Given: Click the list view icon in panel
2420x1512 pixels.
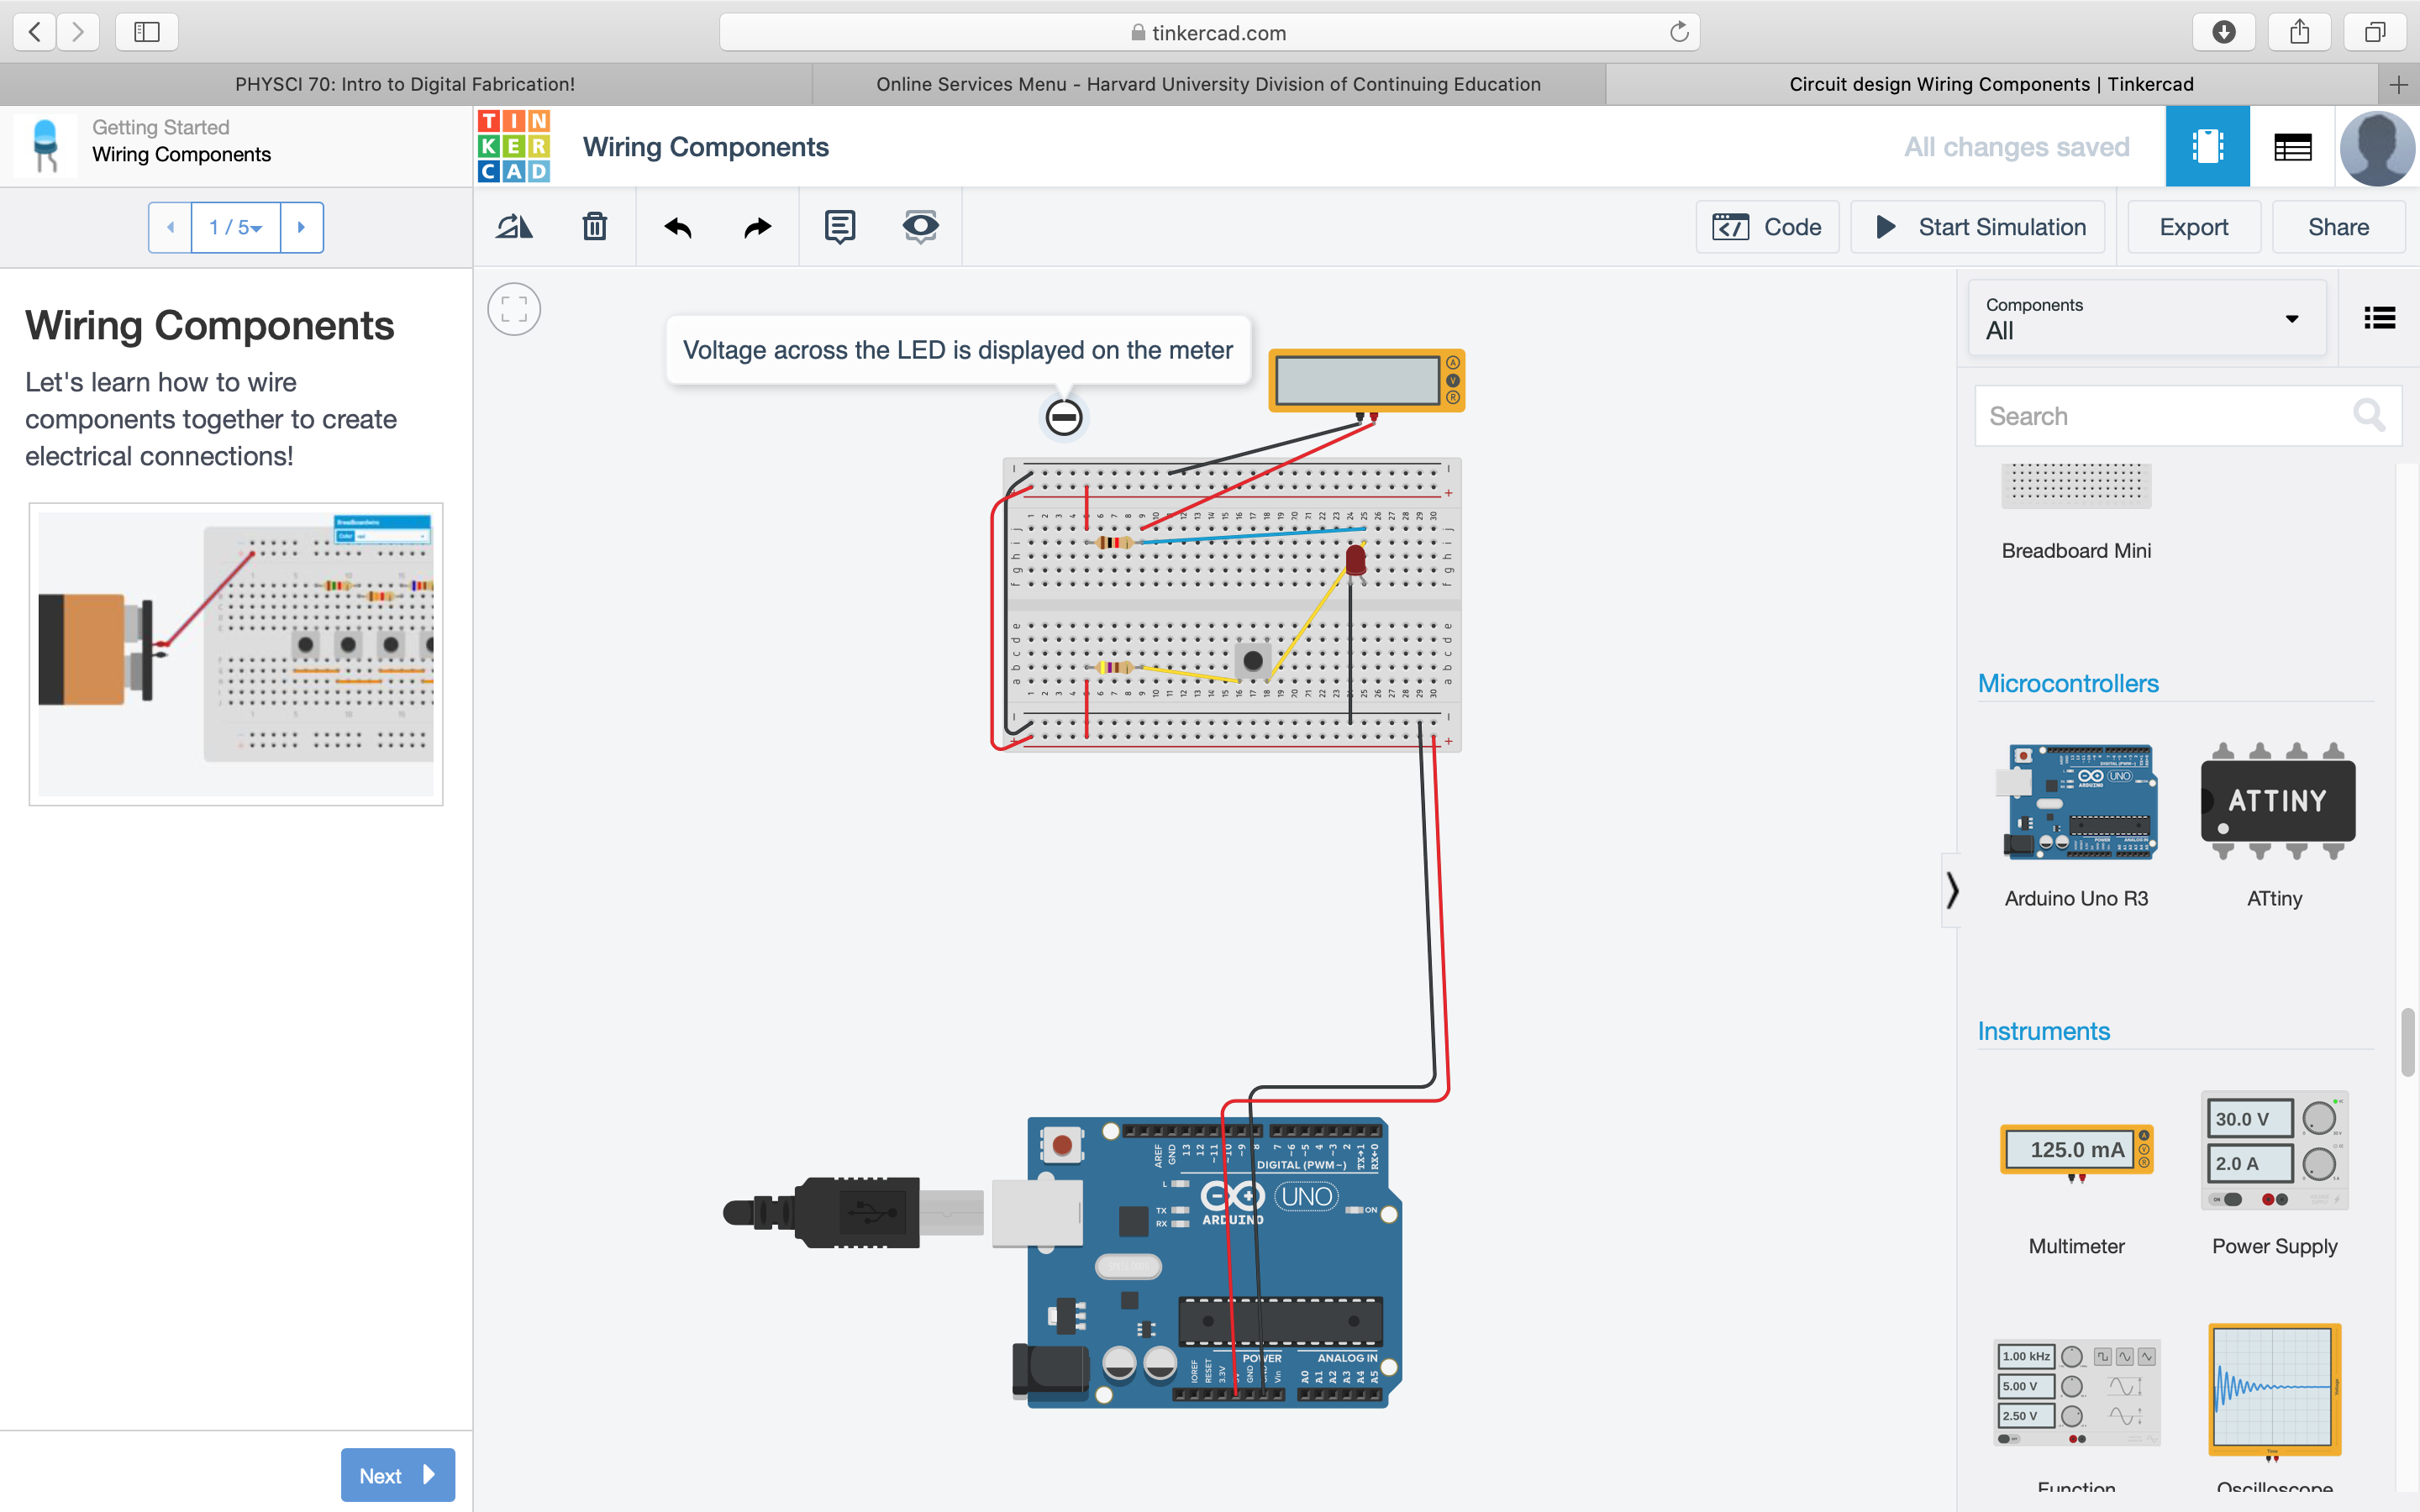Looking at the screenshot, I should [x=2376, y=317].
